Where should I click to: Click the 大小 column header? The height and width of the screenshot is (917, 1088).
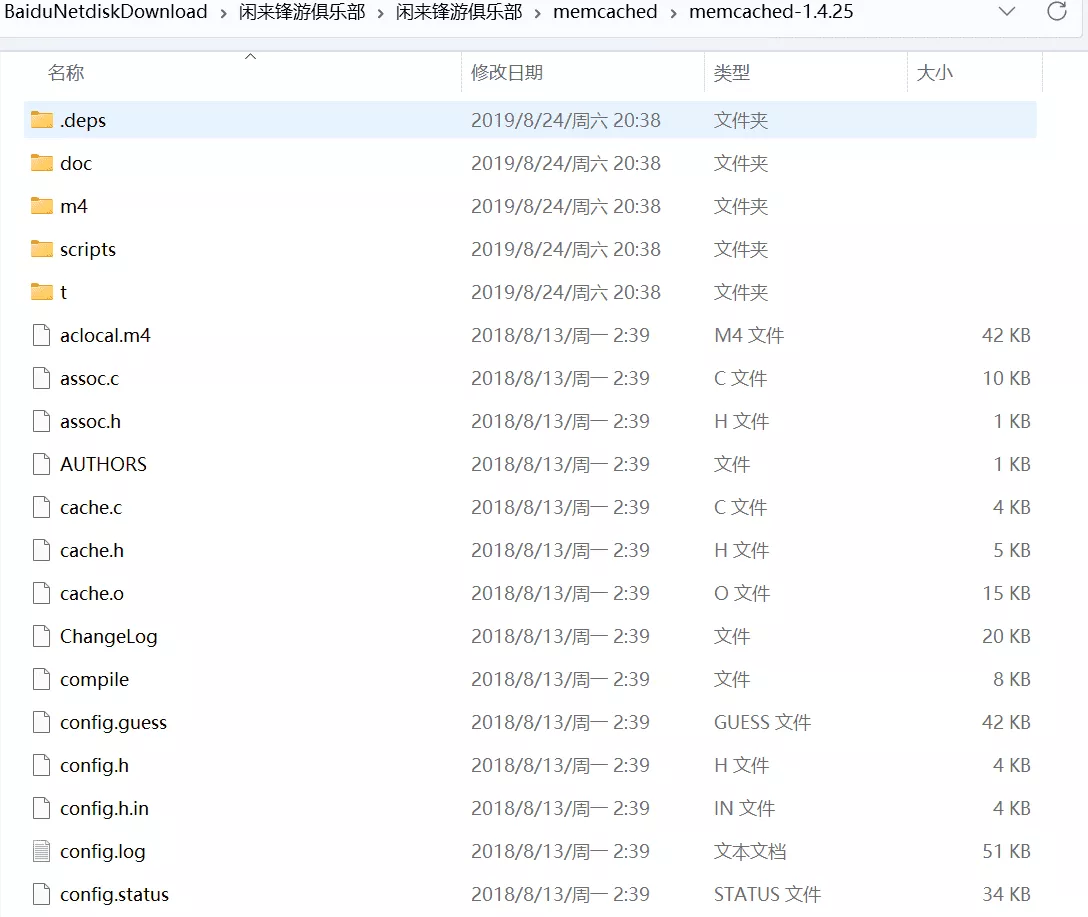point(935,73)
